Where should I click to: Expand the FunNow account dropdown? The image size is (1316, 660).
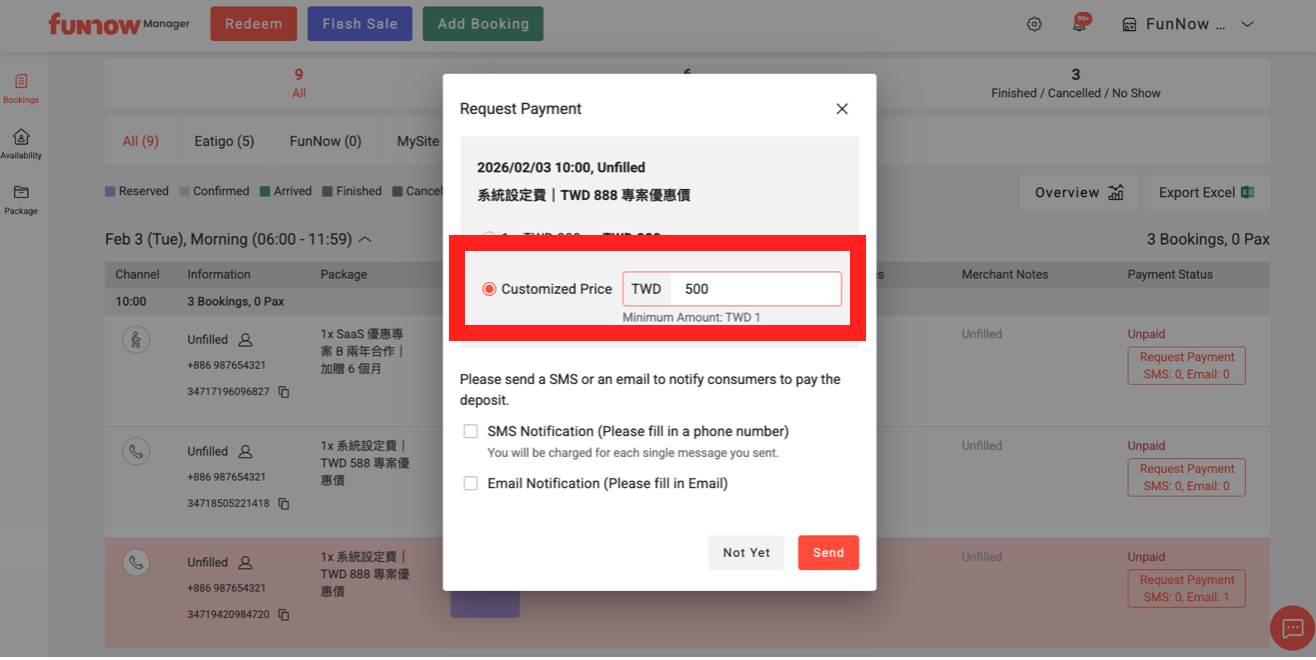(x=1247, y=24)
